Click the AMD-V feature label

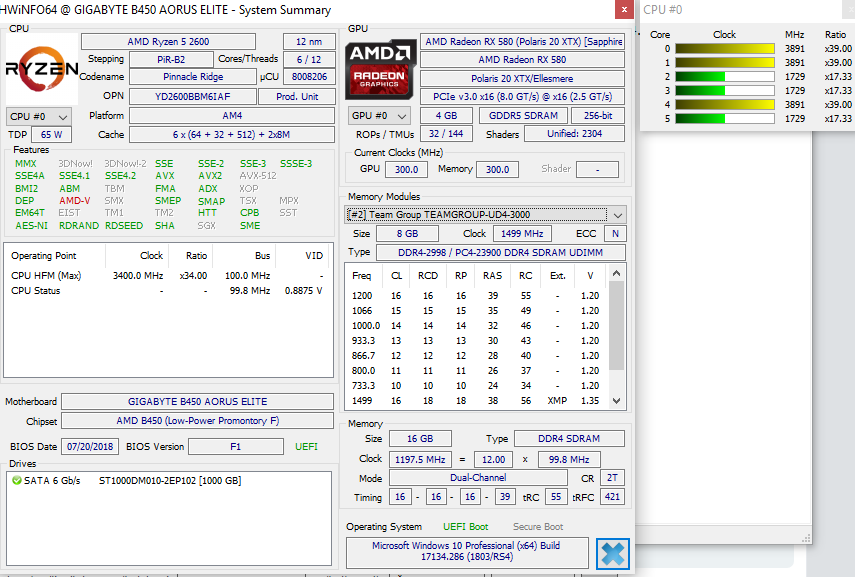click(75, 201)
